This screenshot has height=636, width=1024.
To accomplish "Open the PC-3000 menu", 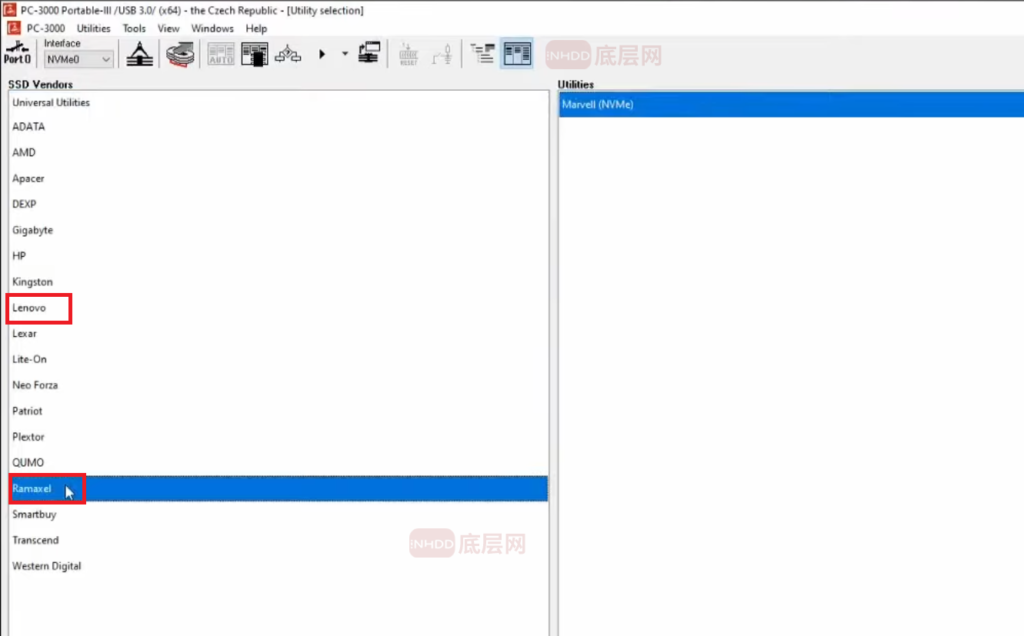I will coord(46,29).
